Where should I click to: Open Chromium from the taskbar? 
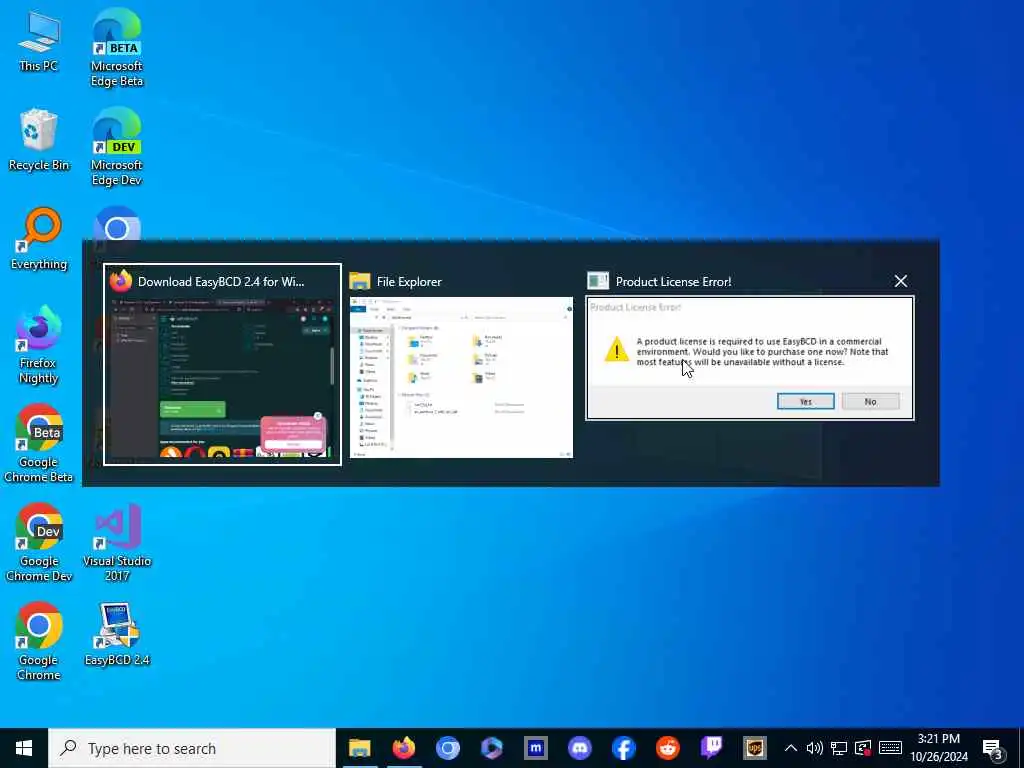click(x=447, y=748)
